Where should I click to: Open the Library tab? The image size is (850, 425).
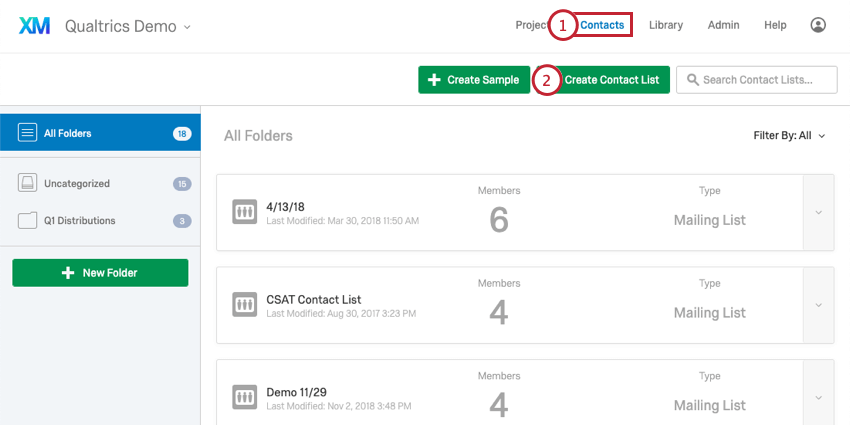pyautogui.click(x=666, y=25)
